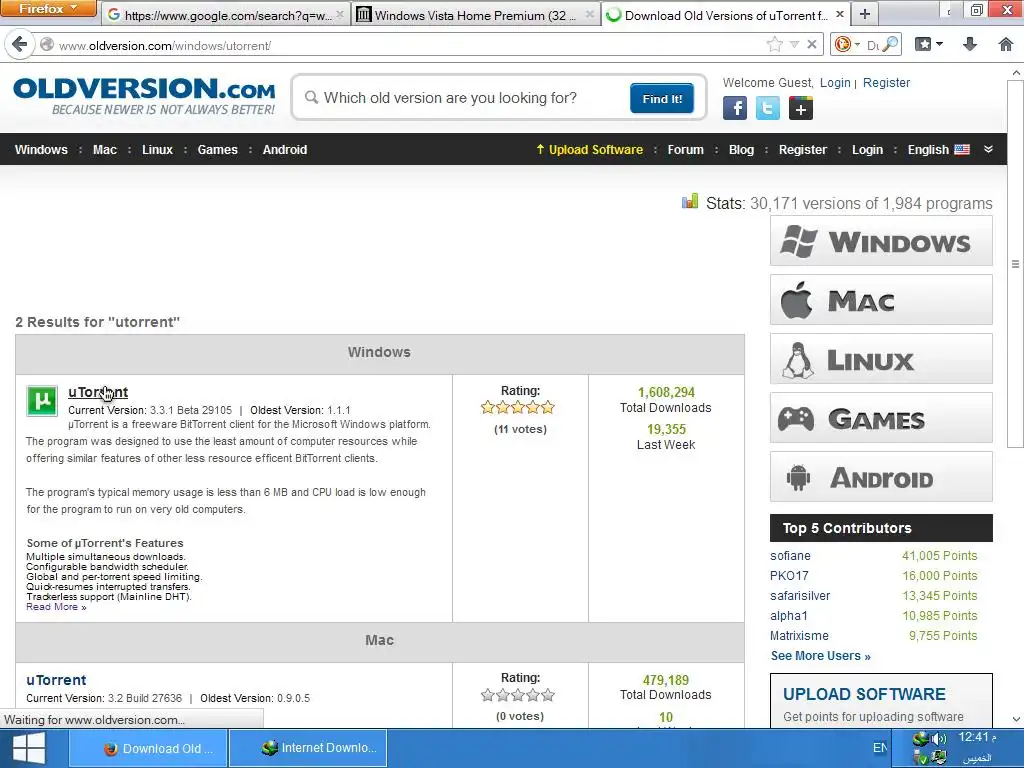Open a new browser tab with plus button

(865, 14)
